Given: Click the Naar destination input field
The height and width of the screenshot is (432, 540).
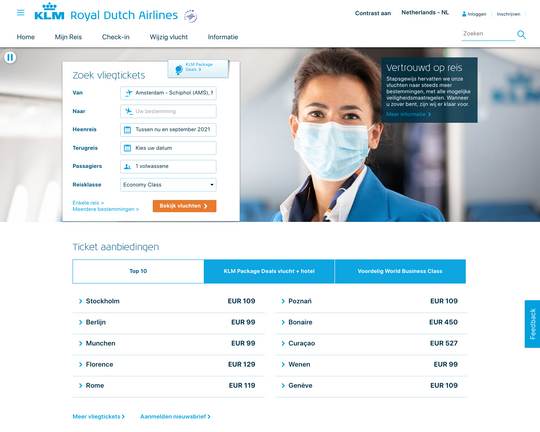Looking at the screenshot, I should (x=168, y=111).
